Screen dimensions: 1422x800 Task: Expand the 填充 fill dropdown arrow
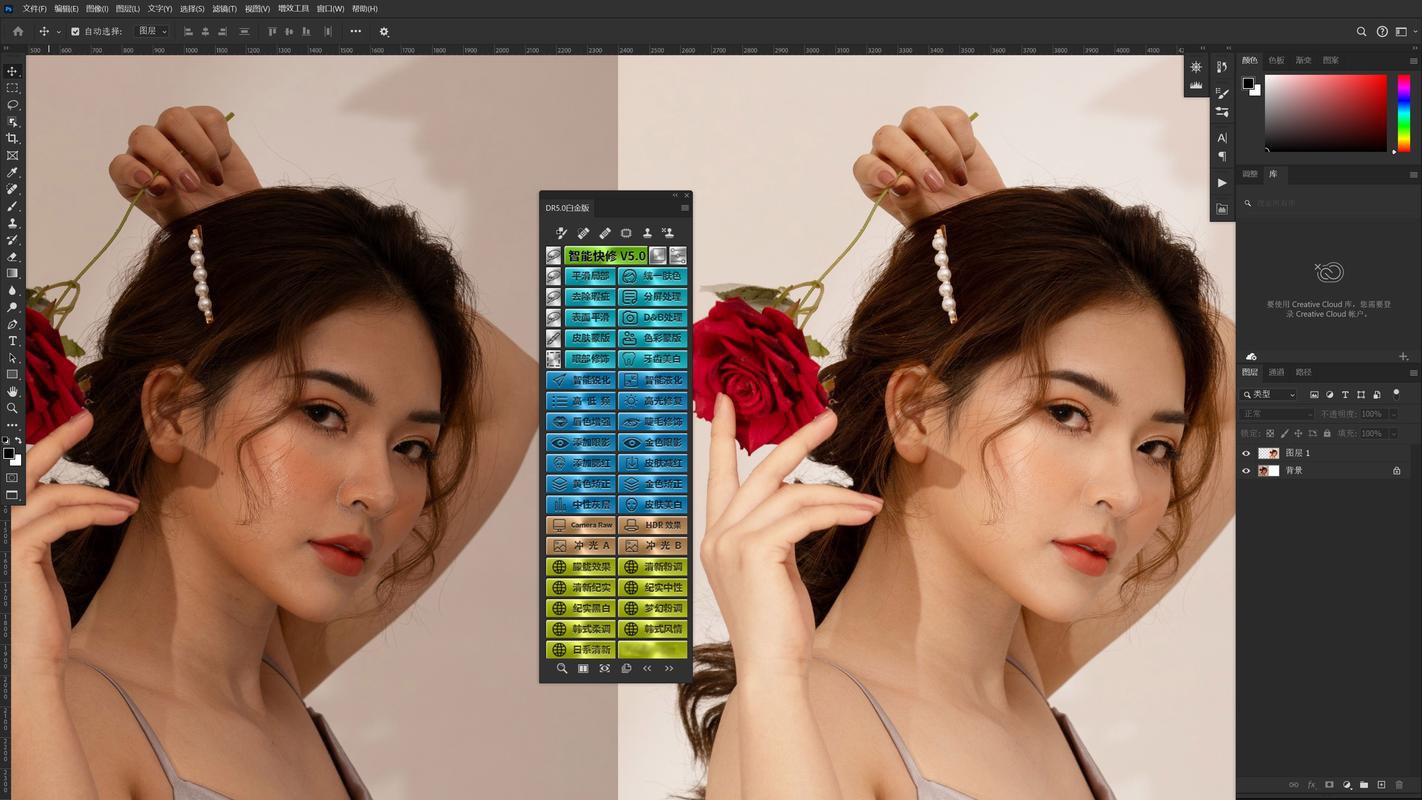pos(1393,433)
